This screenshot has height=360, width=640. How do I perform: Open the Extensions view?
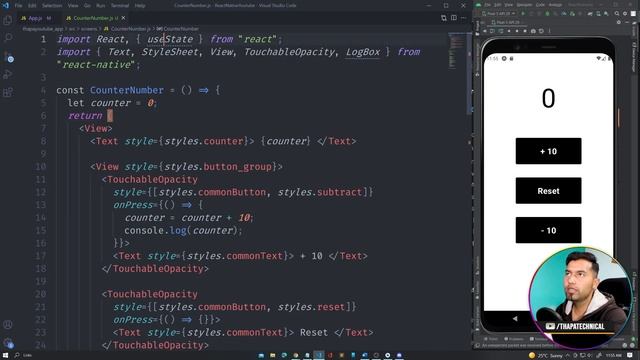[8, 92]
